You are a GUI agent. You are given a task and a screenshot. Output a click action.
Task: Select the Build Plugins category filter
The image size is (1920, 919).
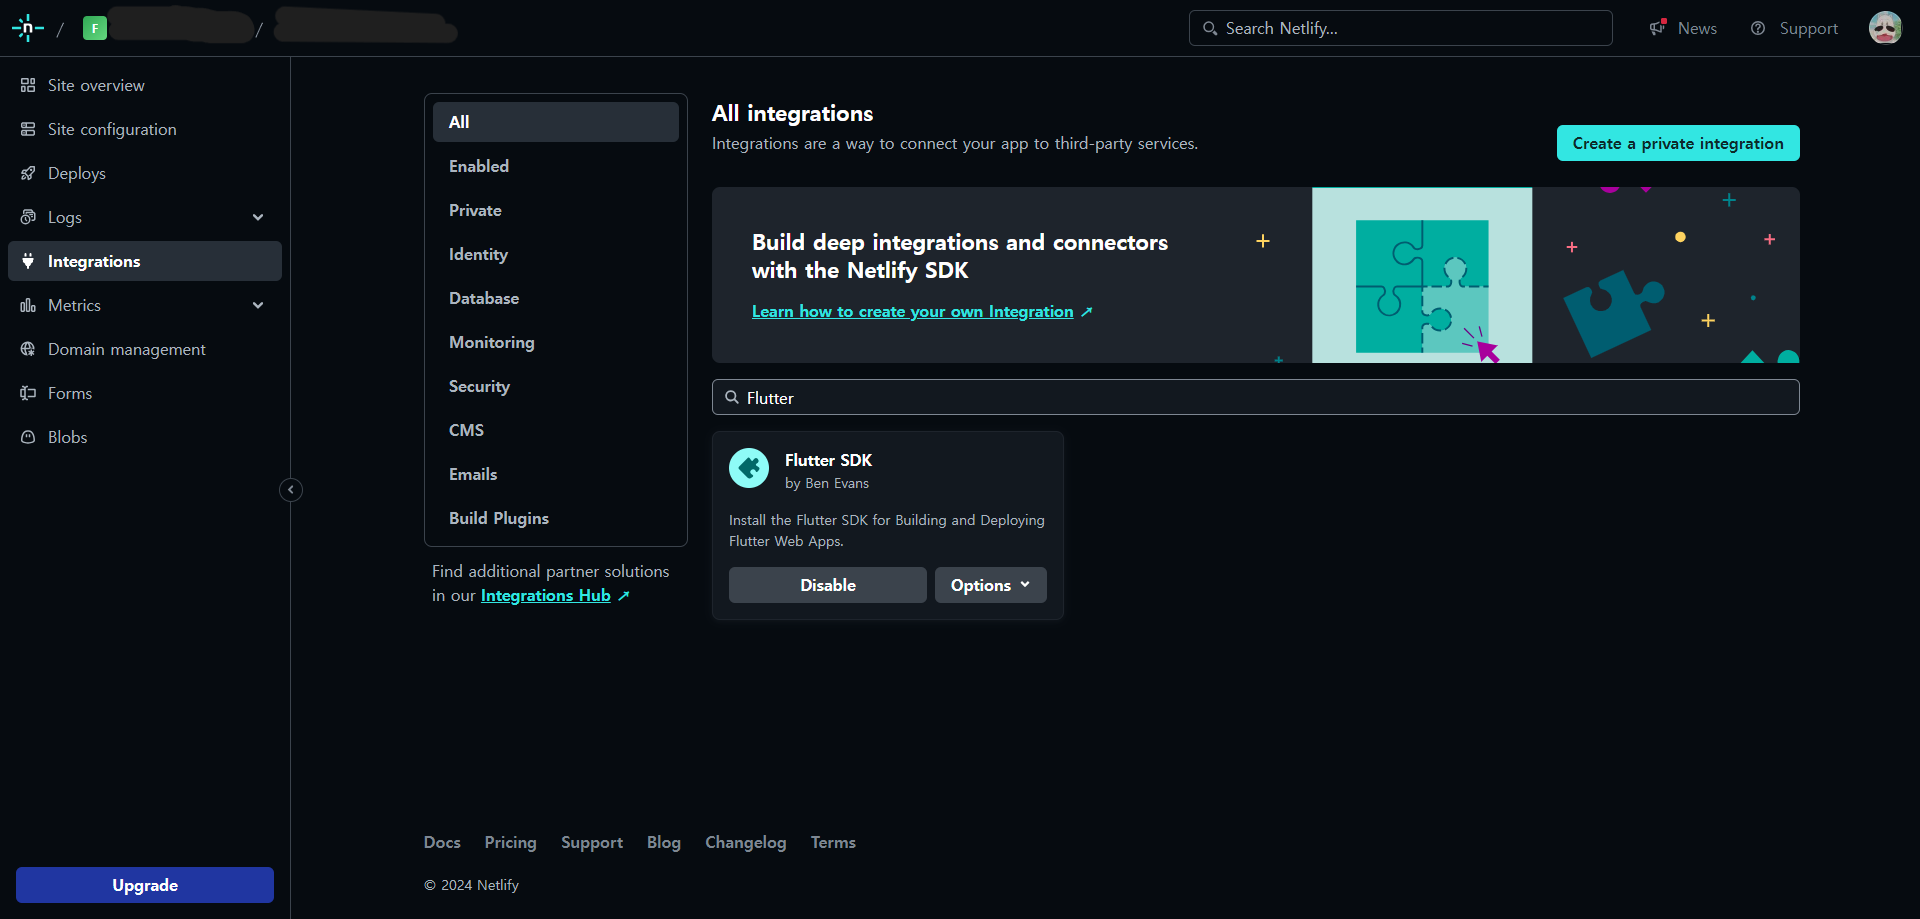[x=556, y=518]
